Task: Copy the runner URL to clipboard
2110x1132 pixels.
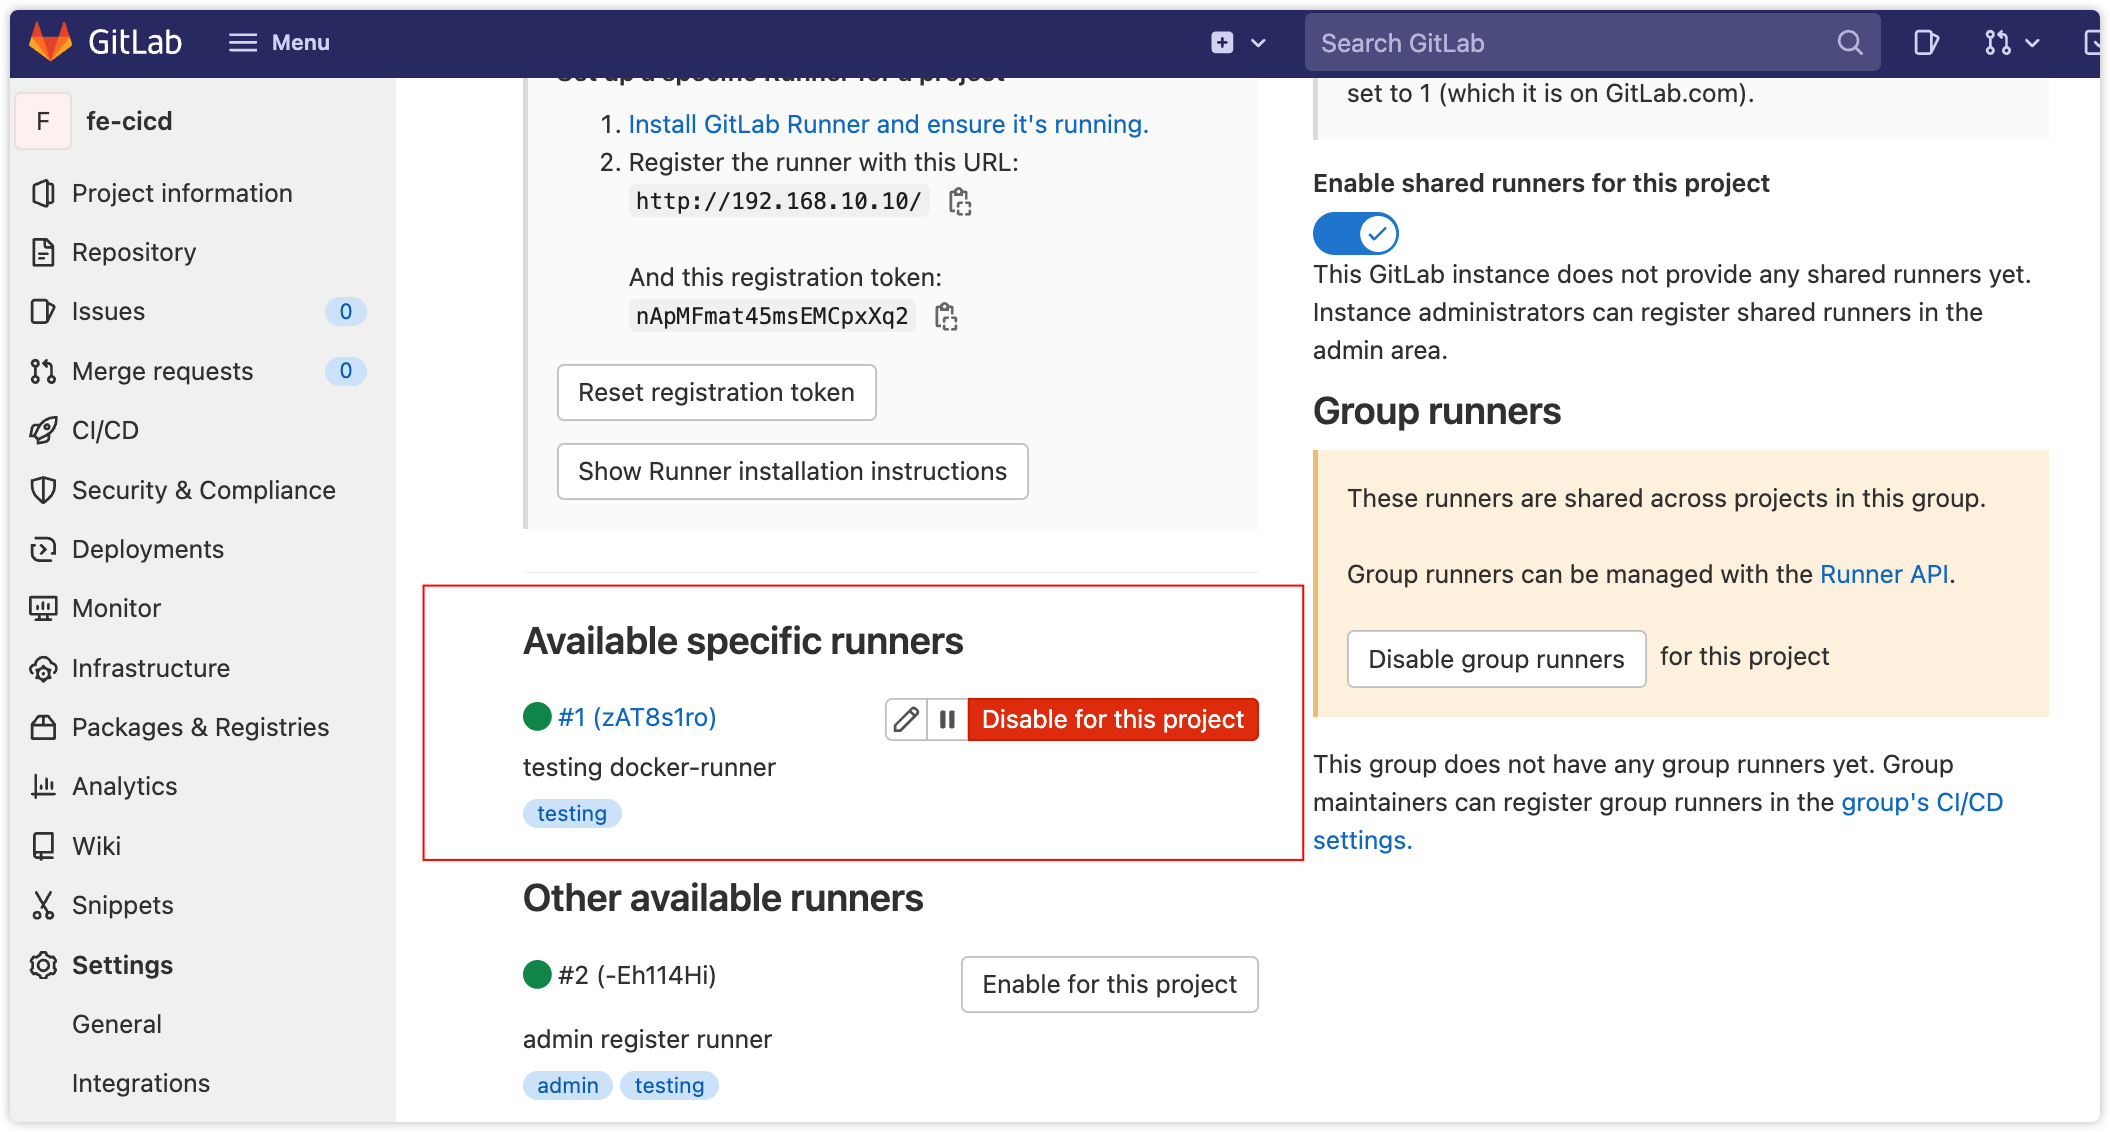Action: [x=960, y=202]
